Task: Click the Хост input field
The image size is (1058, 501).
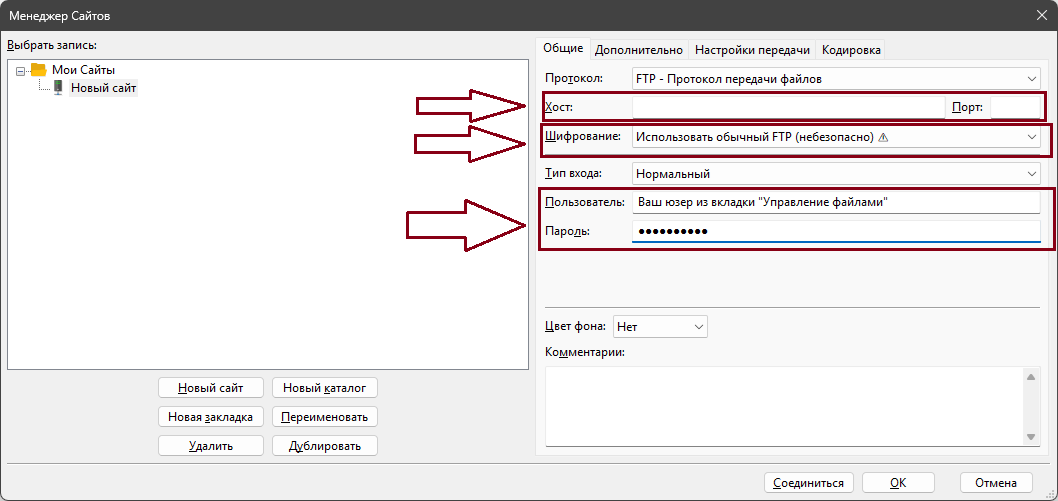Action: point(788,107)
